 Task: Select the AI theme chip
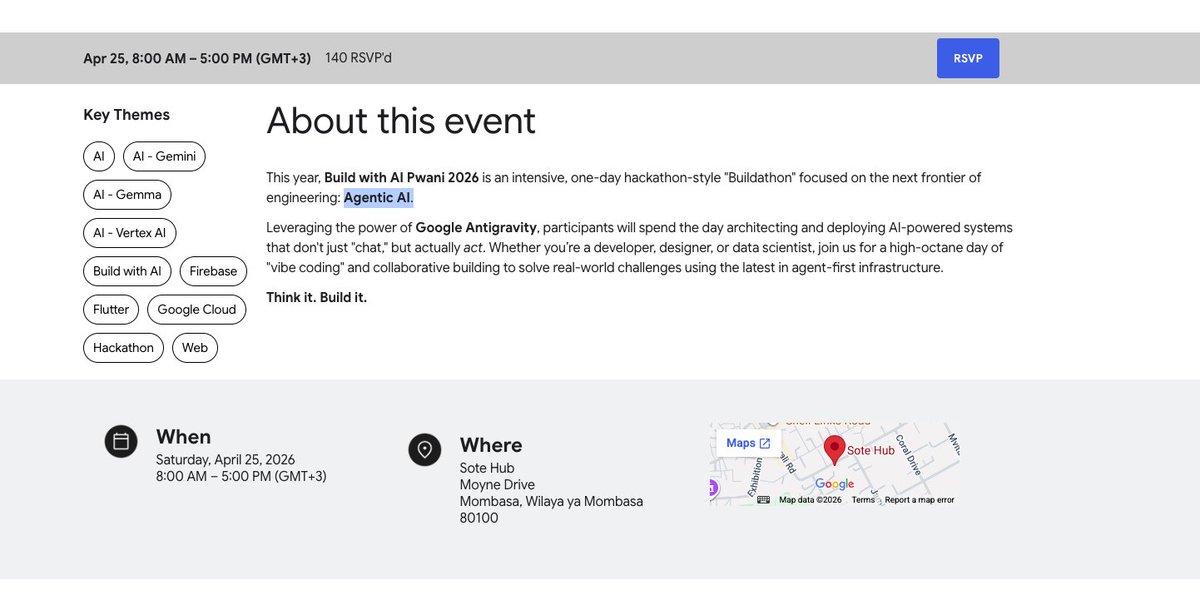[98, 157]
